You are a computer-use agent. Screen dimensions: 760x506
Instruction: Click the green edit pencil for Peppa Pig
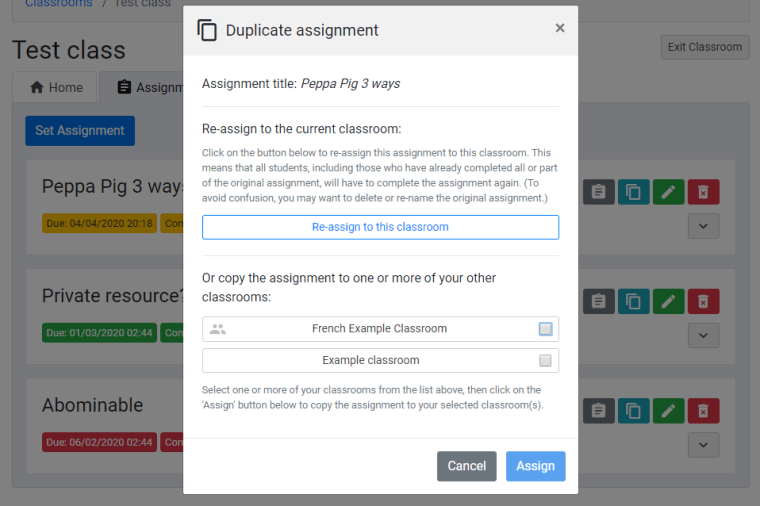coord(668,191)
